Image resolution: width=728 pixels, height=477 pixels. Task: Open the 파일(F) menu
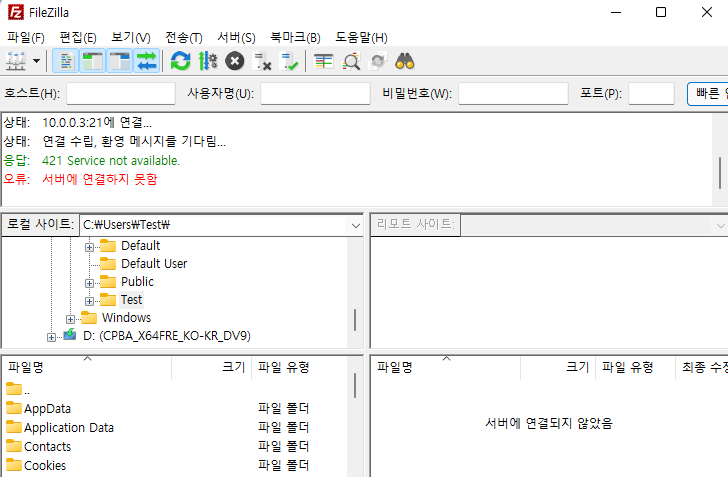tap(26, 38)
